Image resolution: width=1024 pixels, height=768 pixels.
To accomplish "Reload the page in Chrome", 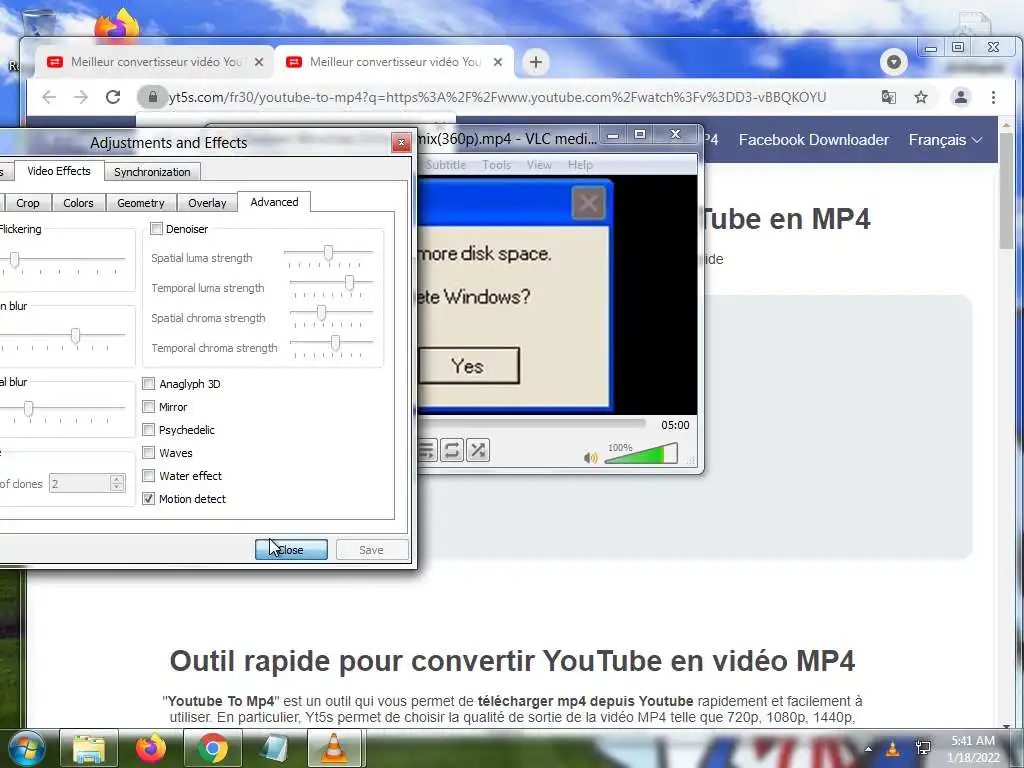I will click(x=113, y=97).
